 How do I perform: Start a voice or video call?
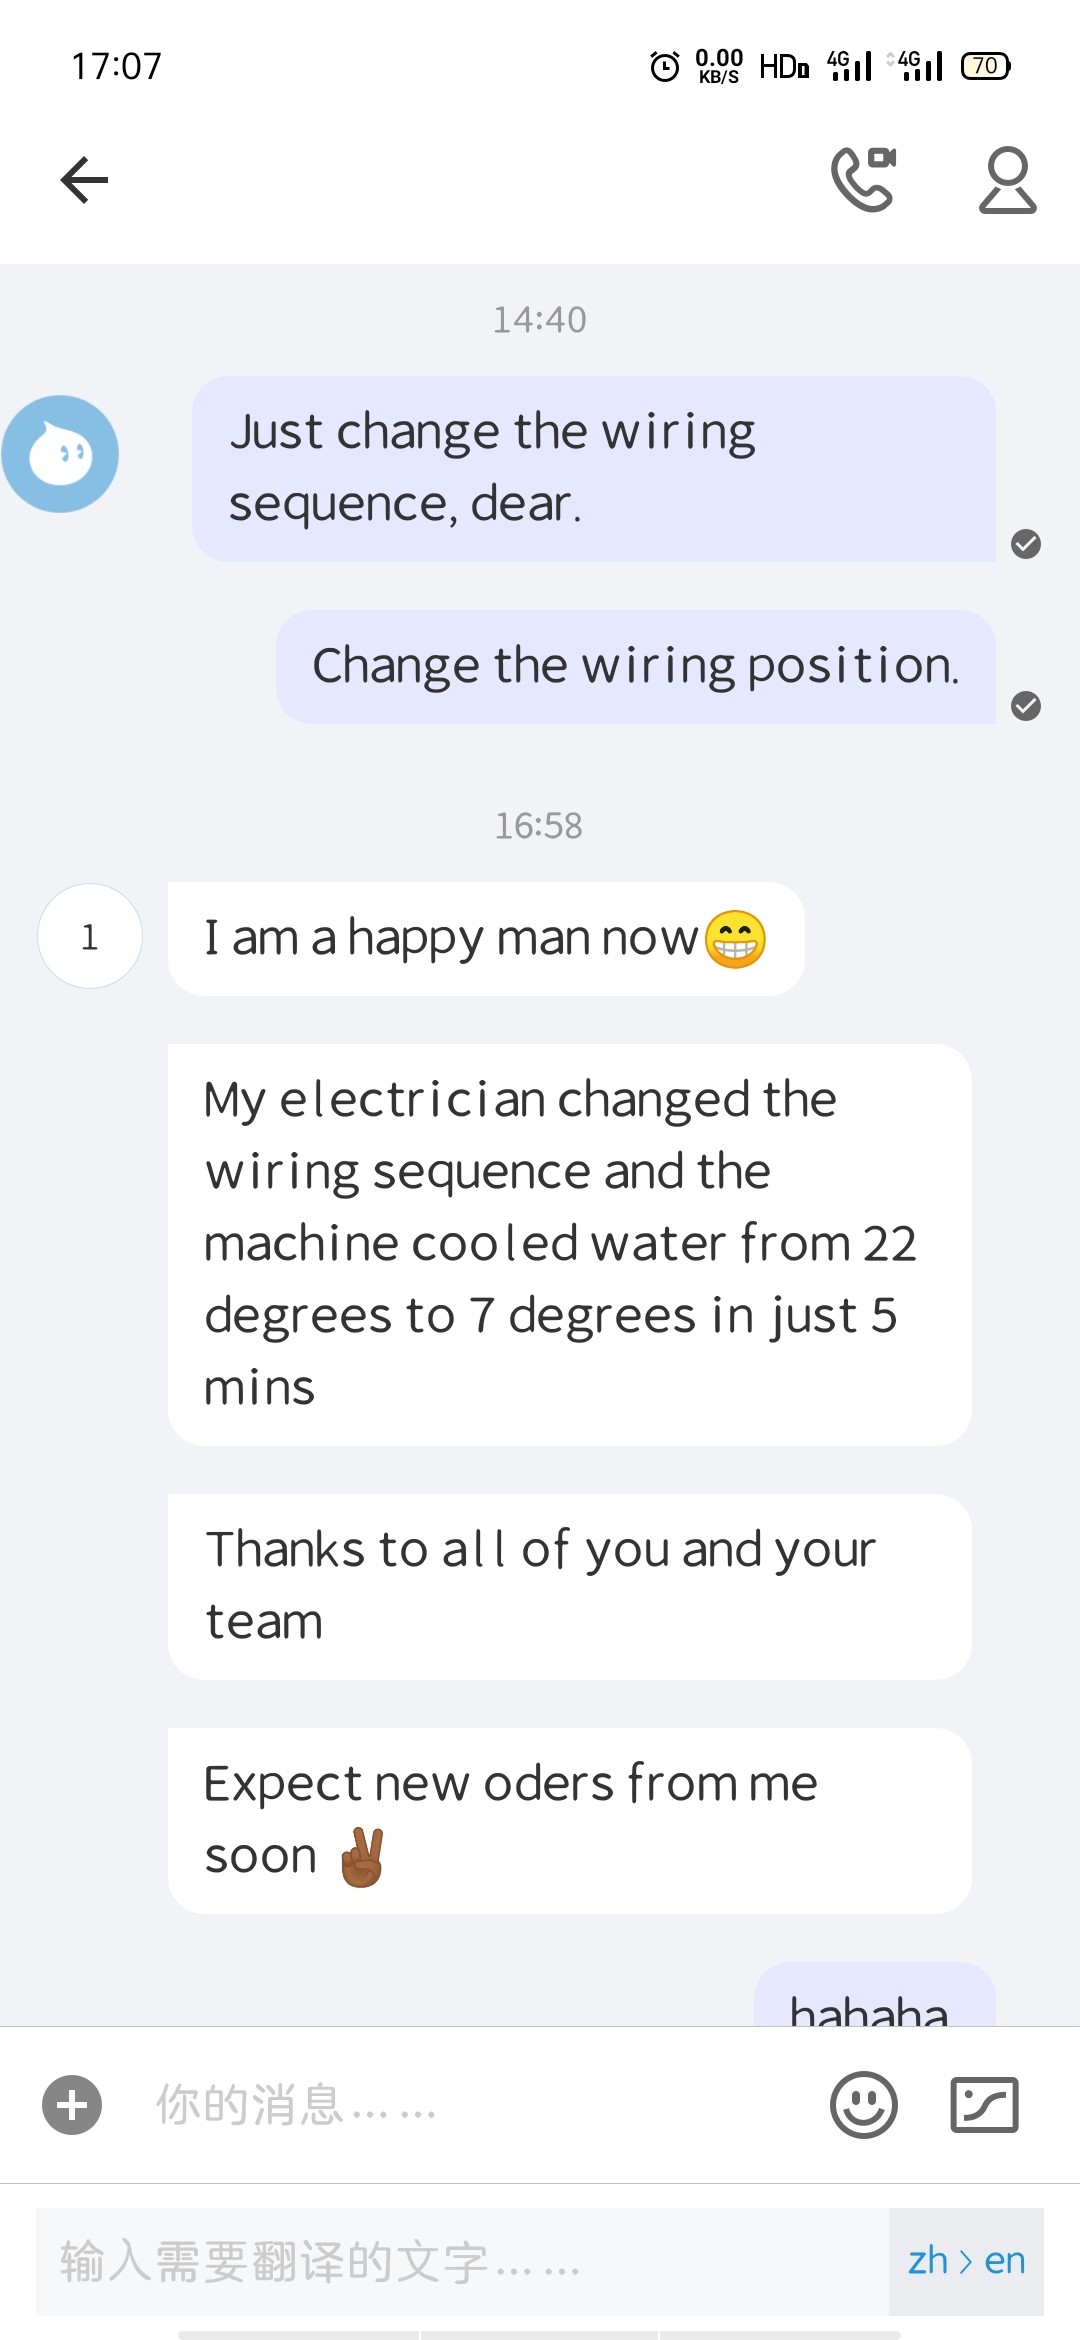click(863, 180)
